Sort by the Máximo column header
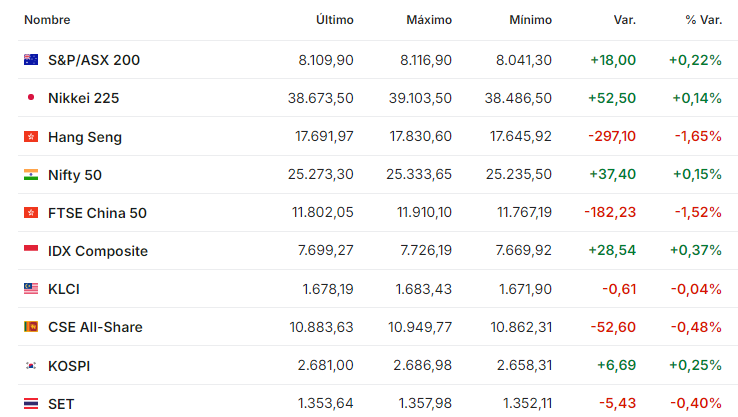 (x=429, y=20)
